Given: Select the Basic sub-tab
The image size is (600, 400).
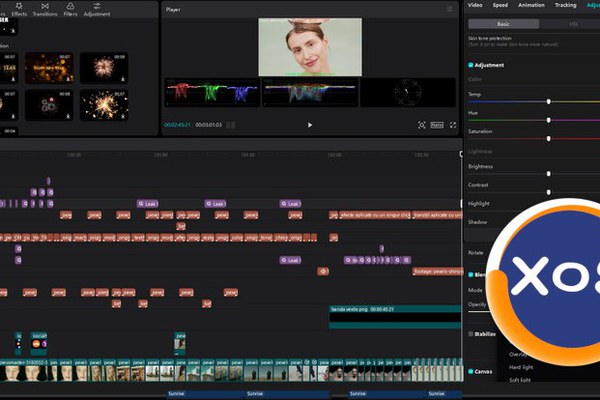Looking at the screenshot, I should click(504, 24).
